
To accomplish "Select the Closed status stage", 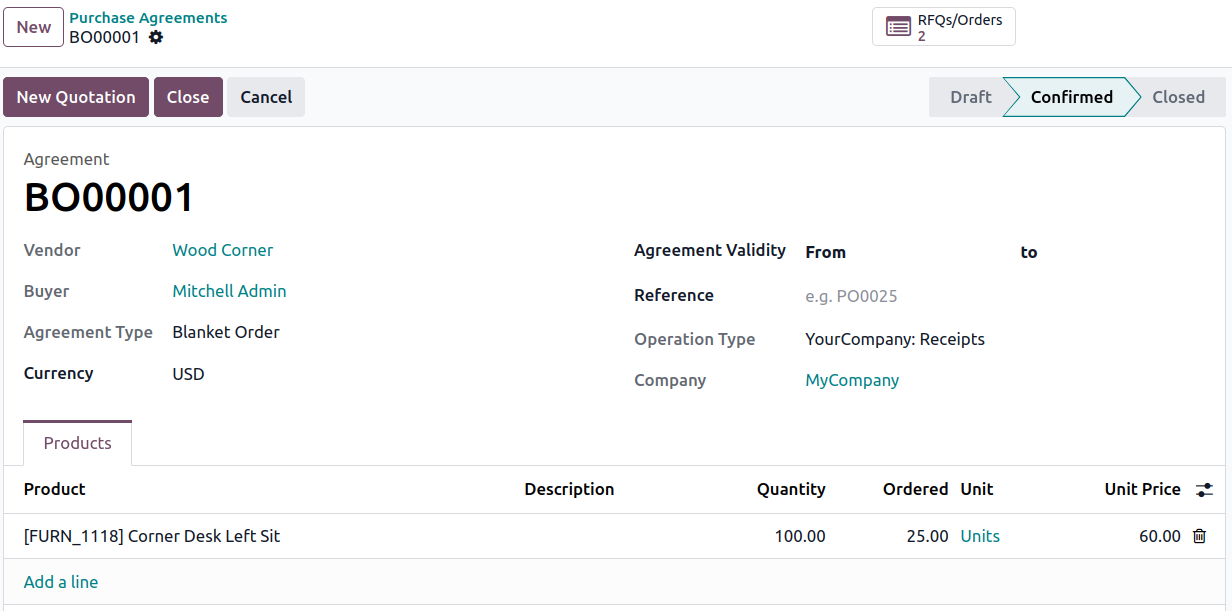I will (1178, 97).
